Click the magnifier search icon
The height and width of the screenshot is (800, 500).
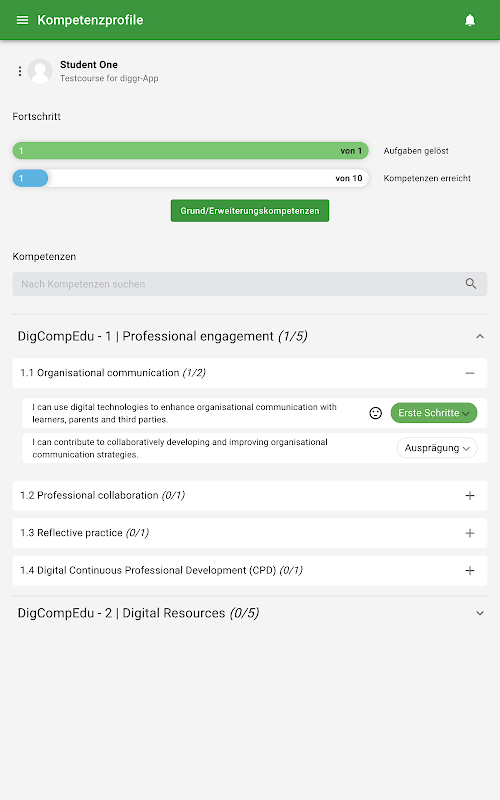tap(471, 284)
